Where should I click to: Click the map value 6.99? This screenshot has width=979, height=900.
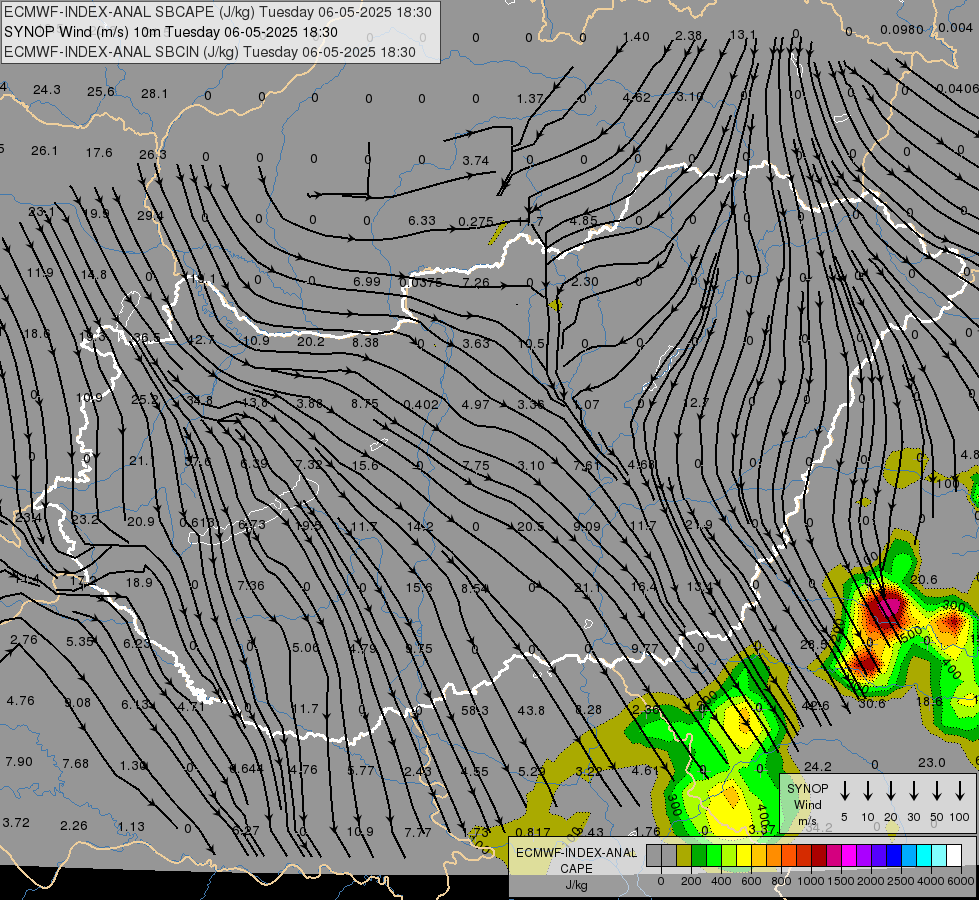367,281
